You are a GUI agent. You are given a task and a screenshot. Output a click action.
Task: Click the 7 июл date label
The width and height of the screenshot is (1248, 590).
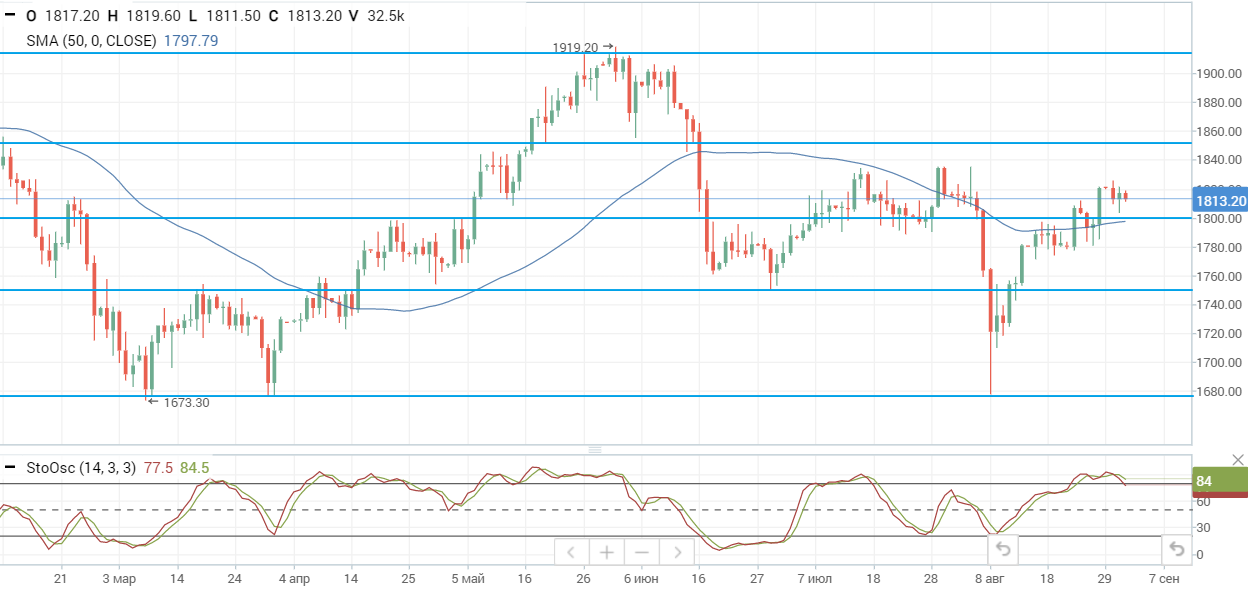(x=815, y=579)
